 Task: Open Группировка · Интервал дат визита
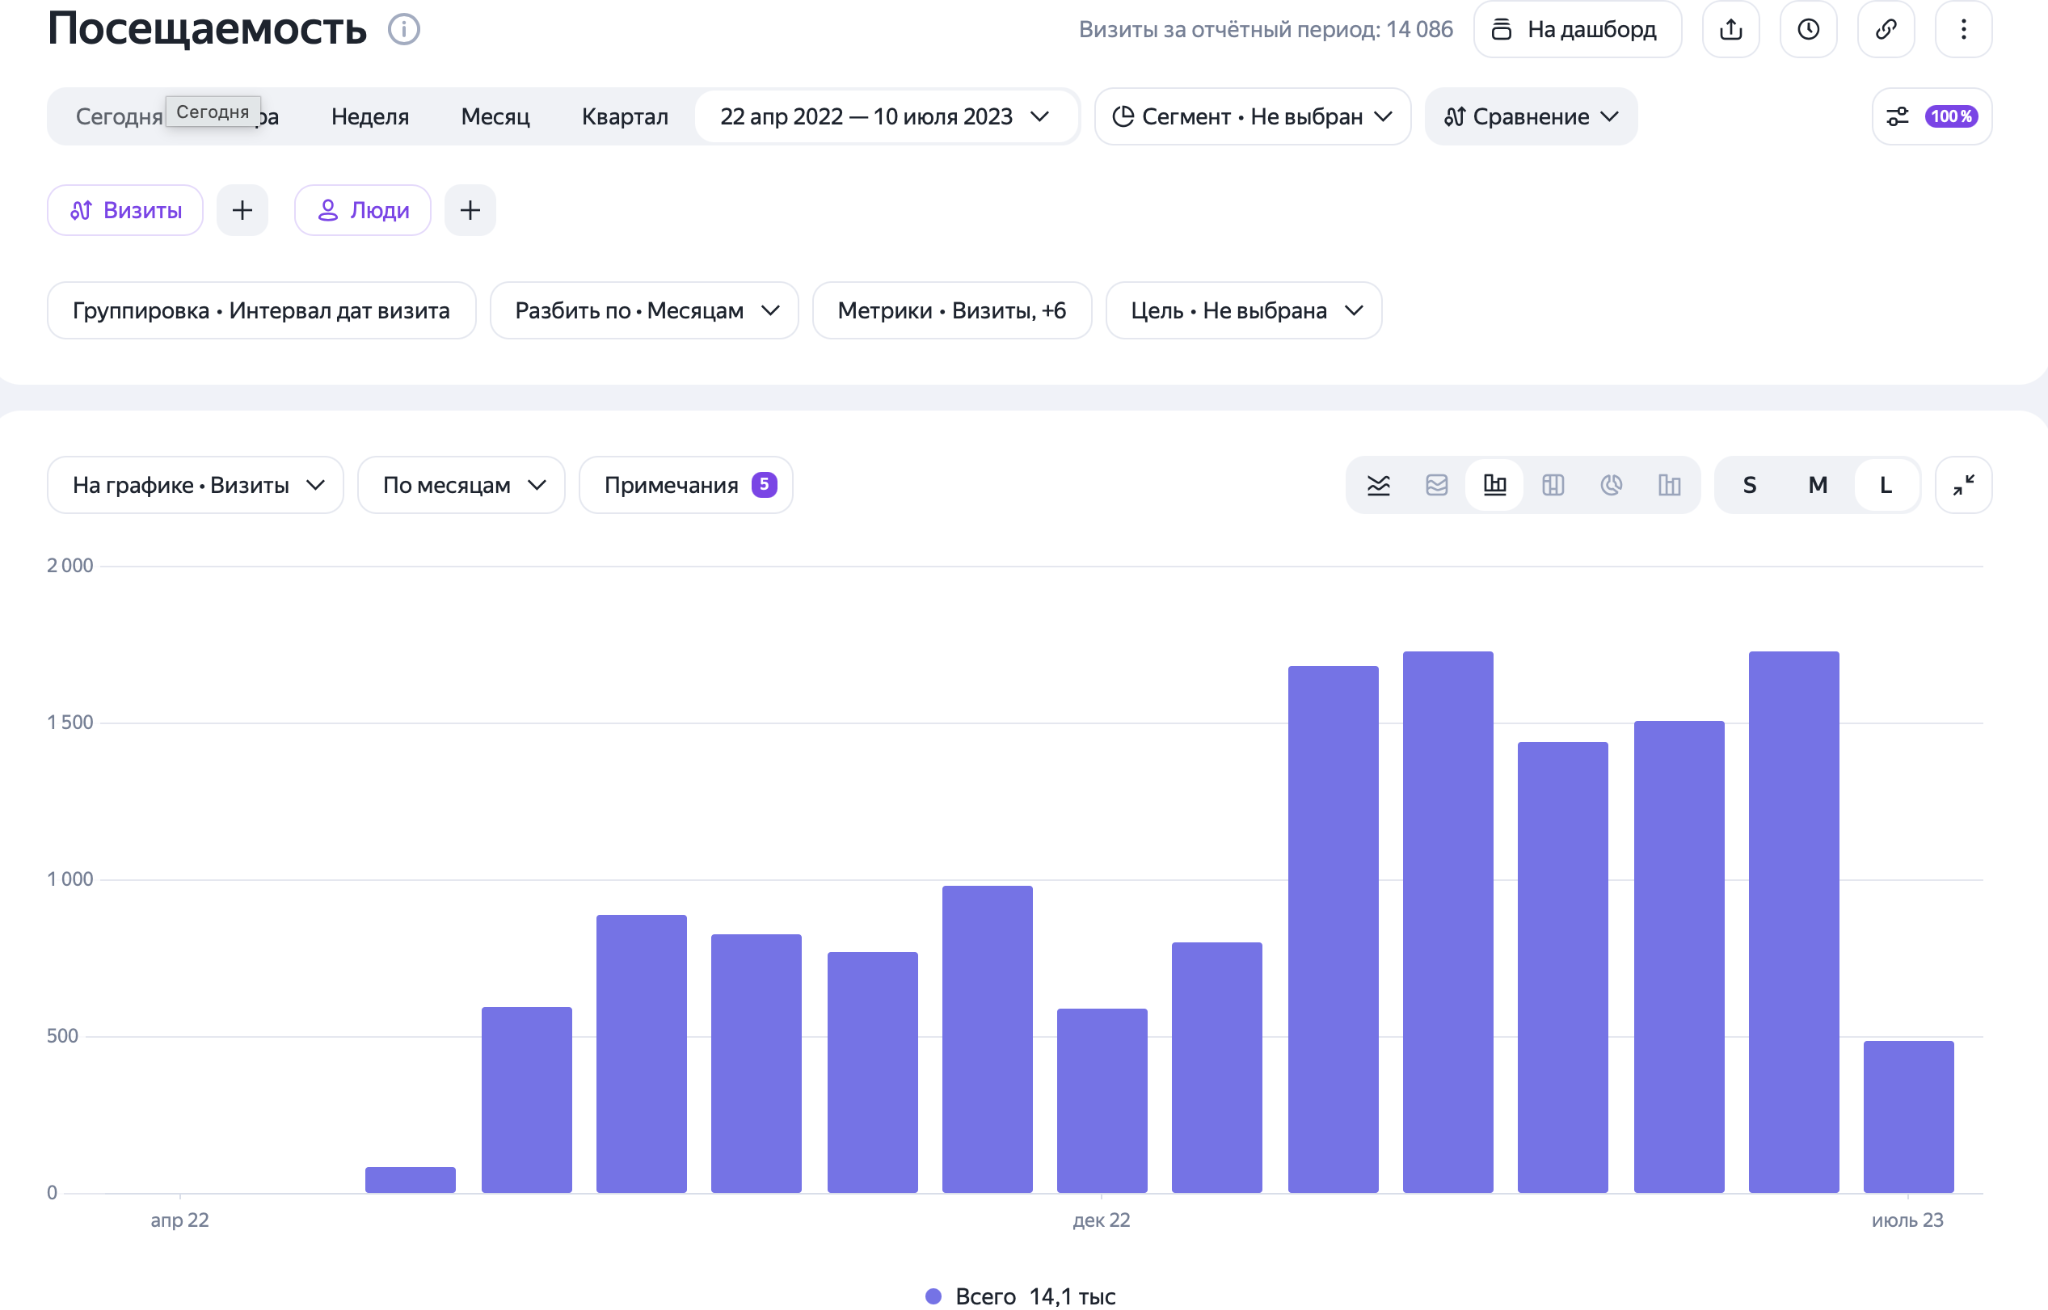click(x=262, y=310)
